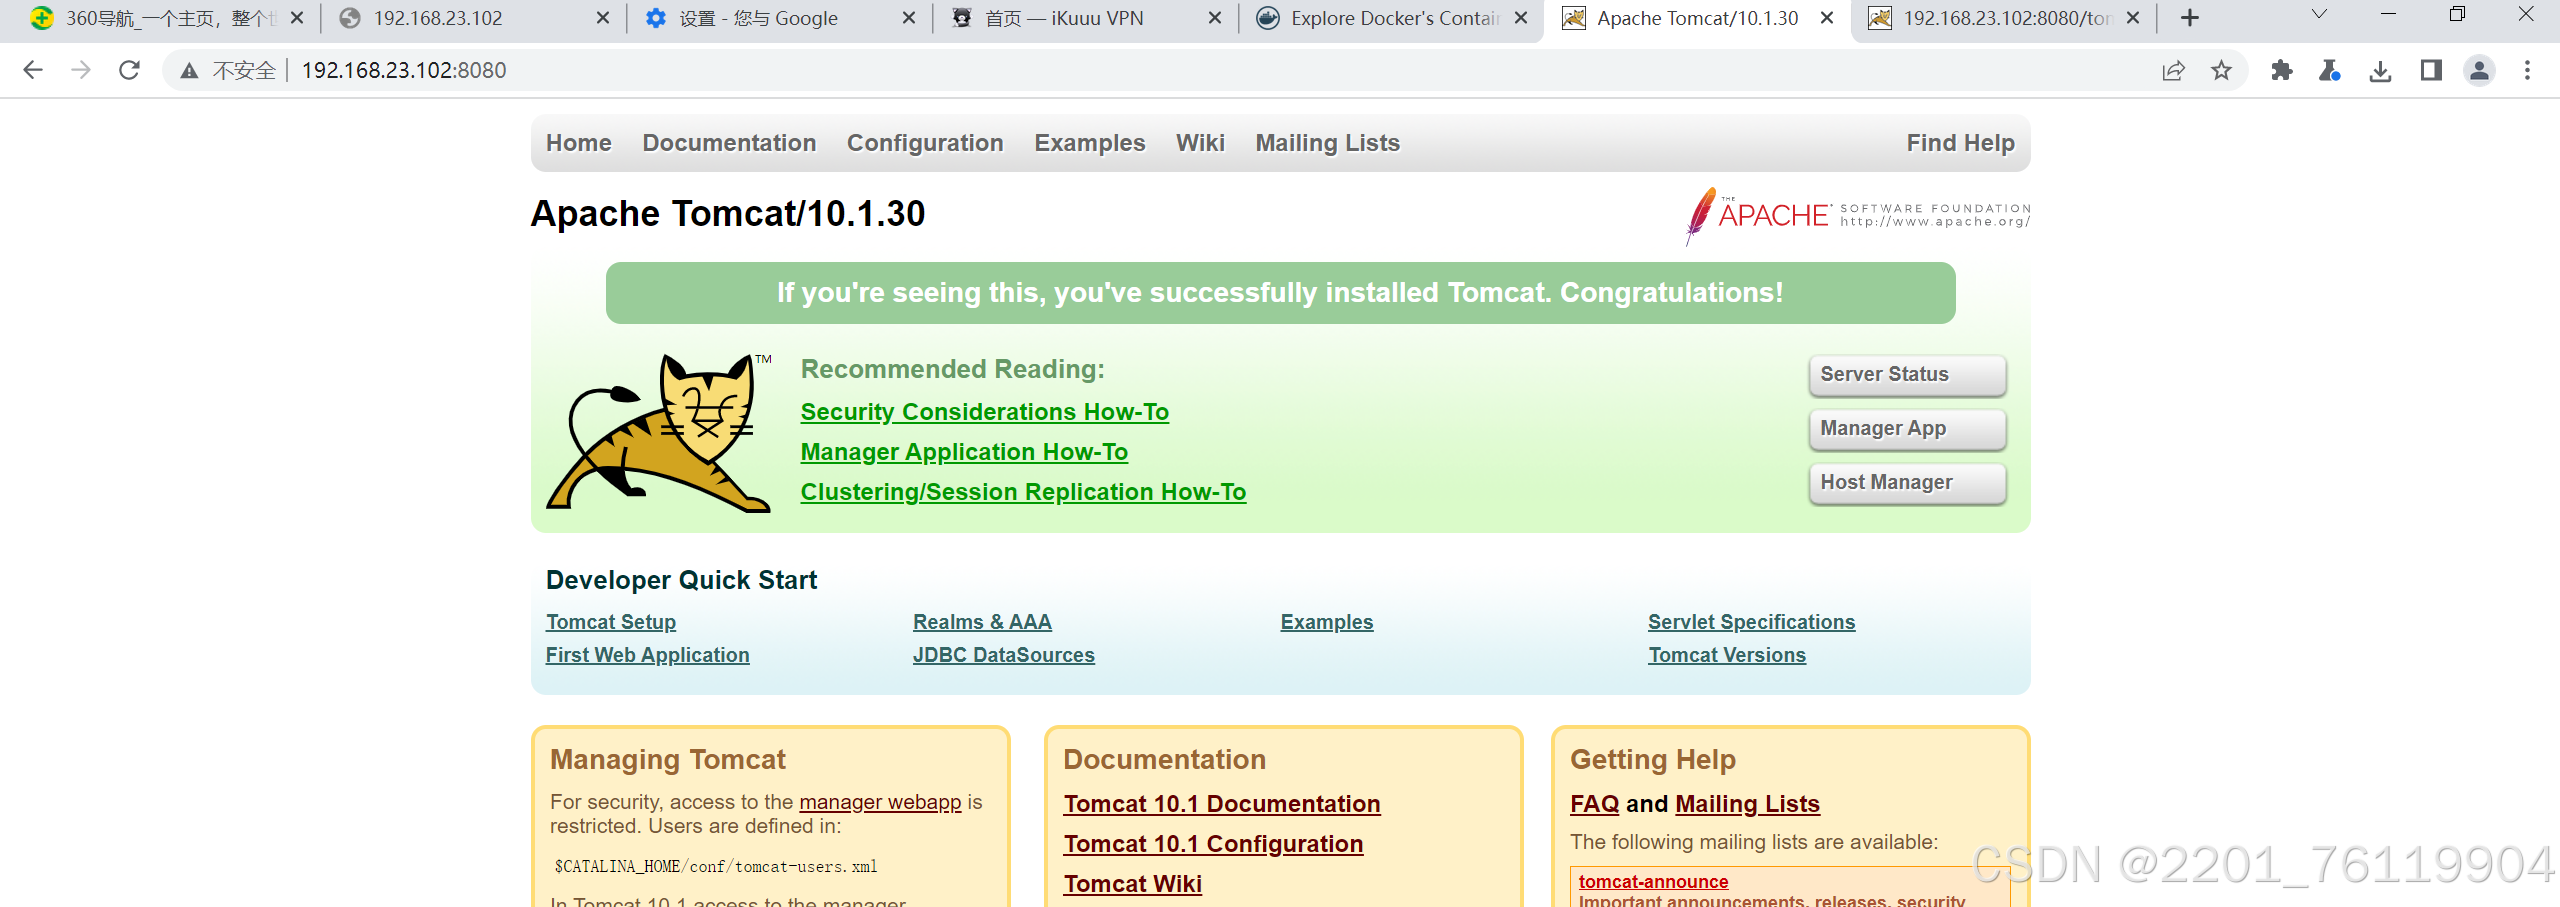Open Examples in Tomcat navigation bar
Viewport: 2560px width, 907px height.
click(1090, 143)
